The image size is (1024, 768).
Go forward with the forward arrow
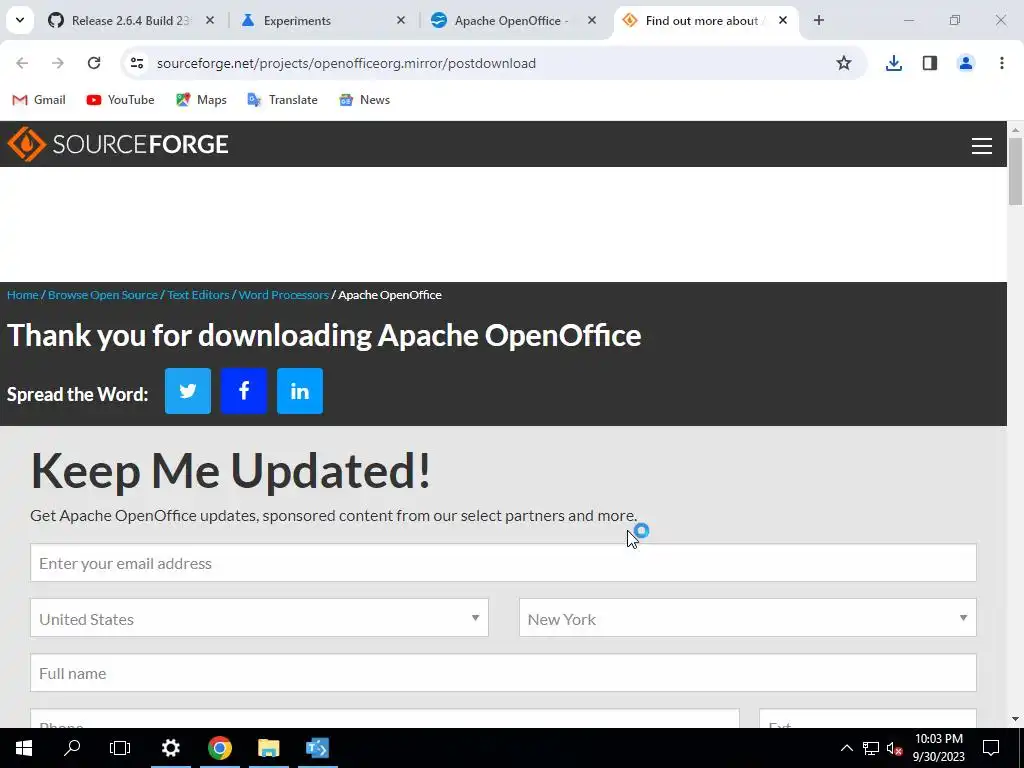[x=58, y=63]
